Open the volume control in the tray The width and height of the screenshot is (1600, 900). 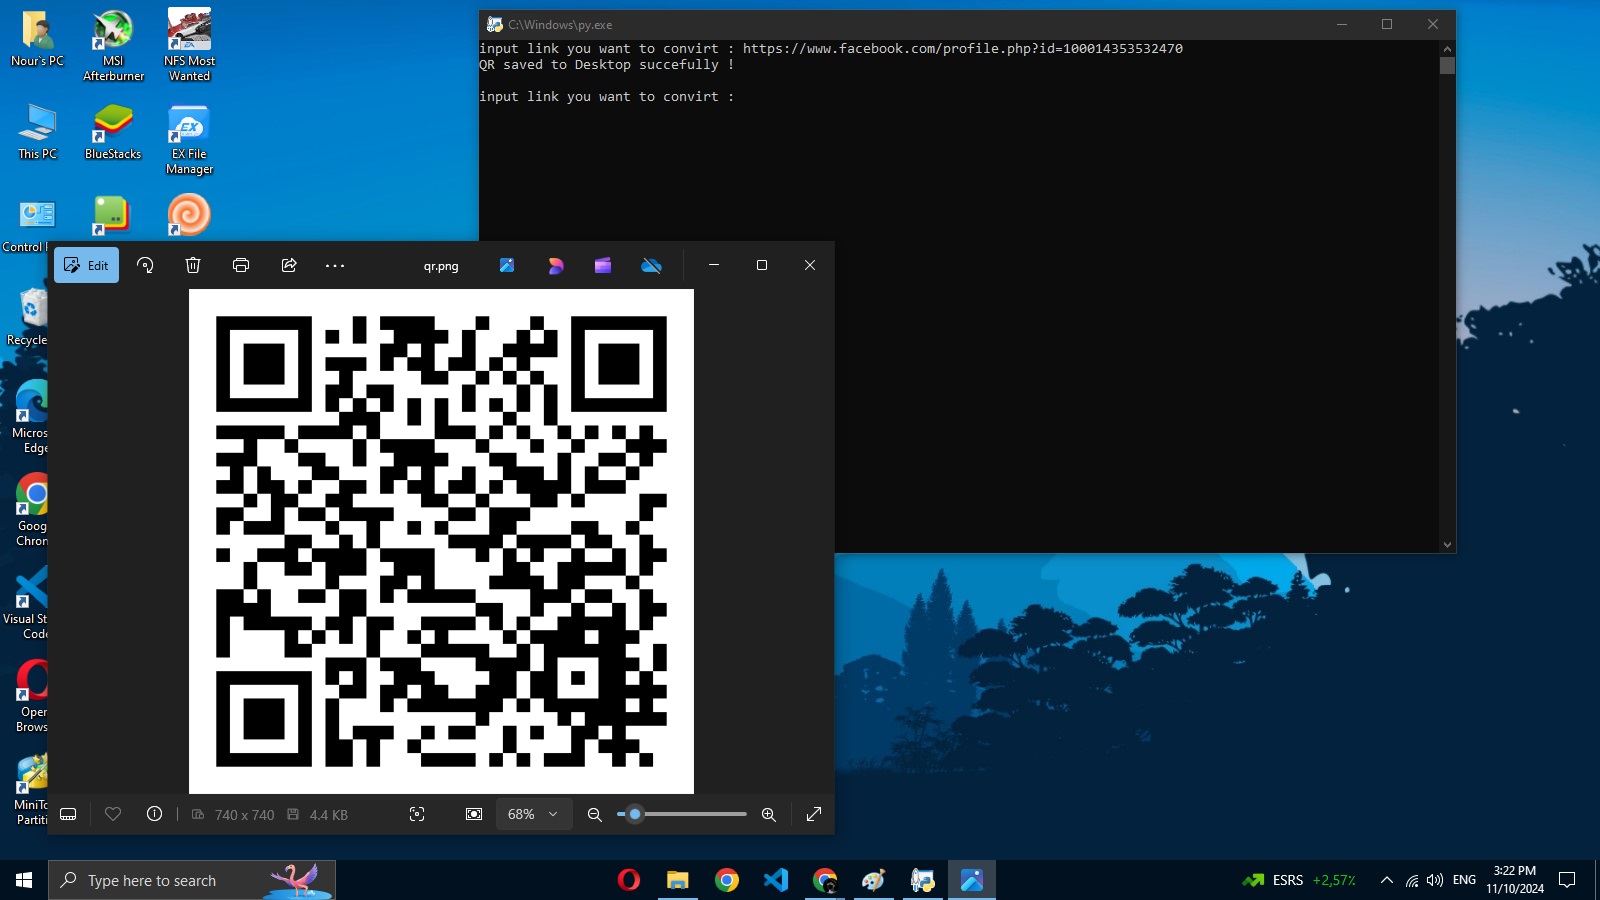point(1435,880)
